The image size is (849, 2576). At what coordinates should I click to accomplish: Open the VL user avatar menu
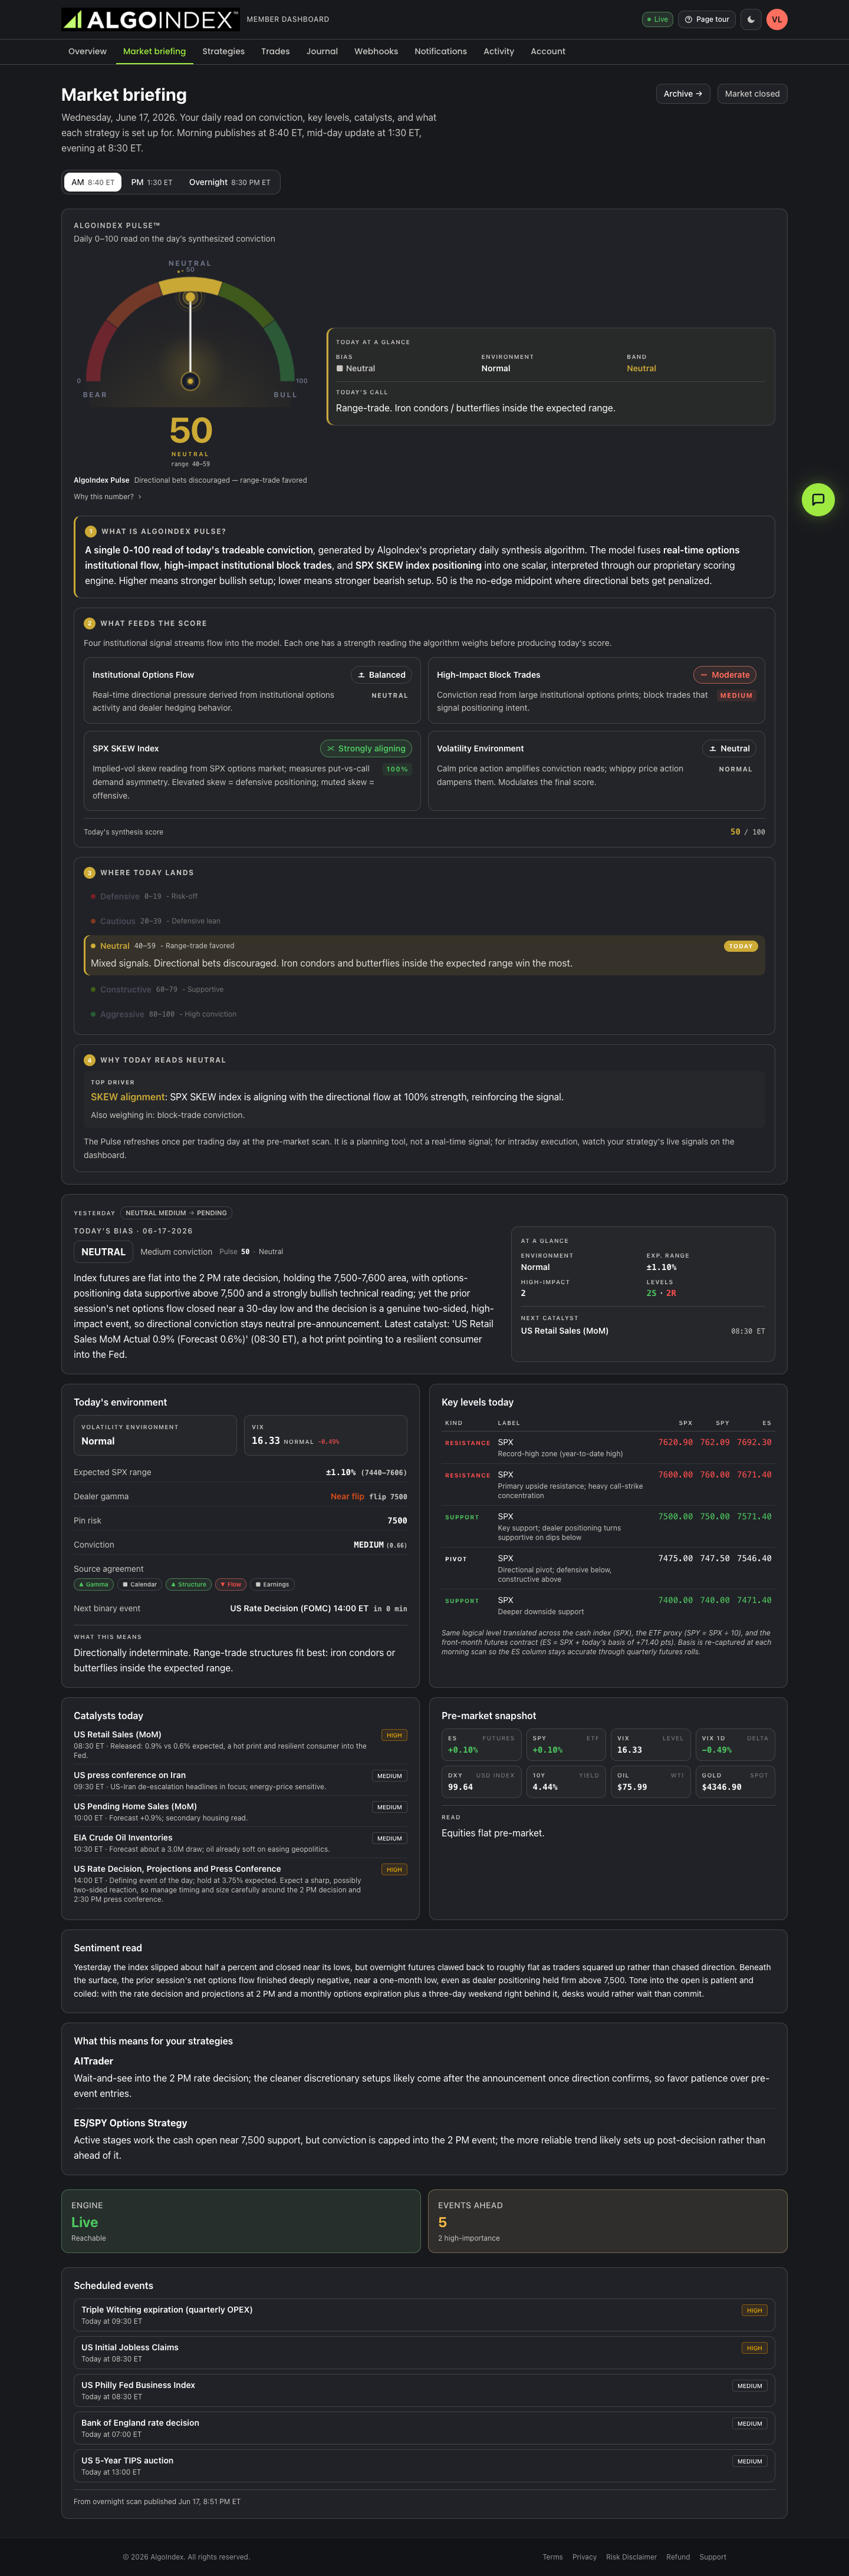click(777, 19)
